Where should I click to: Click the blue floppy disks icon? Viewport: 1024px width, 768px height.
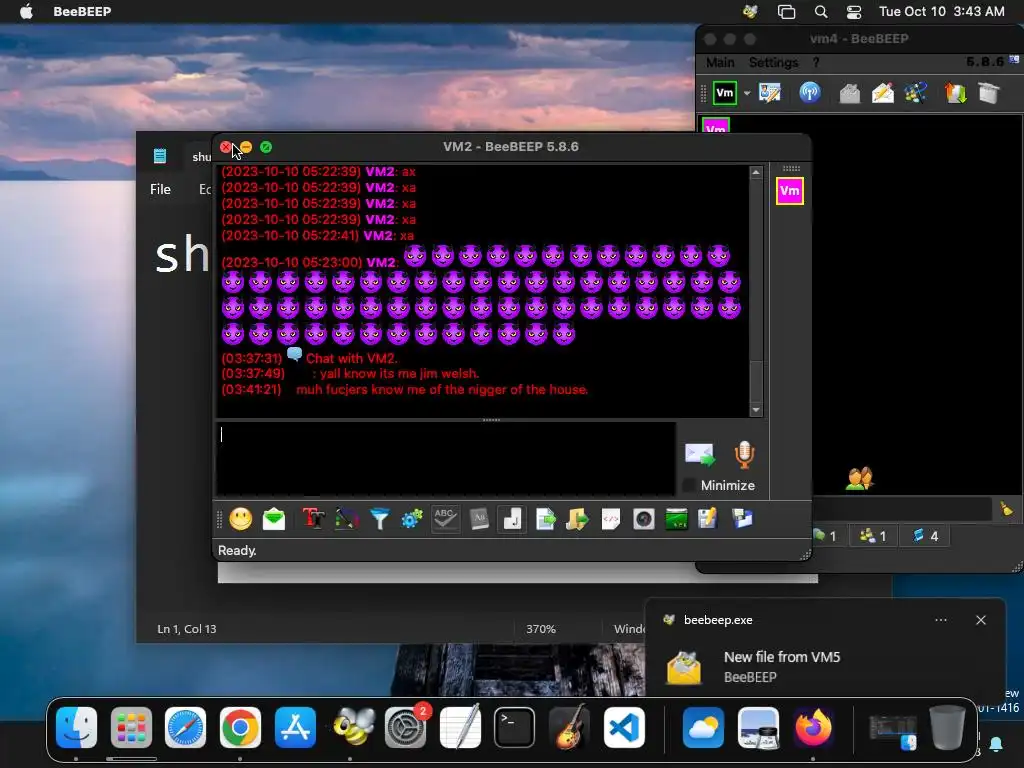click(743, 519)
